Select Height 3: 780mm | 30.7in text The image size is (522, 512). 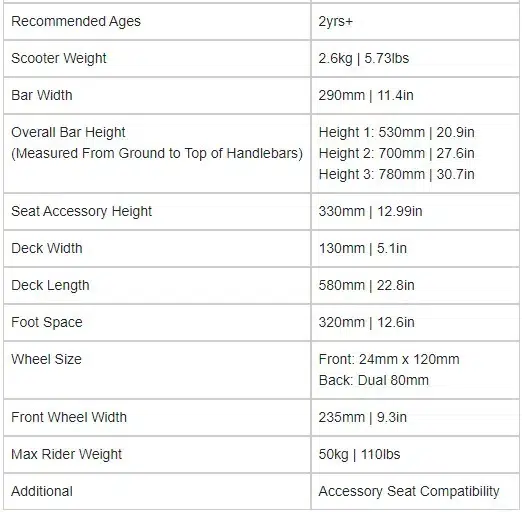397,174
